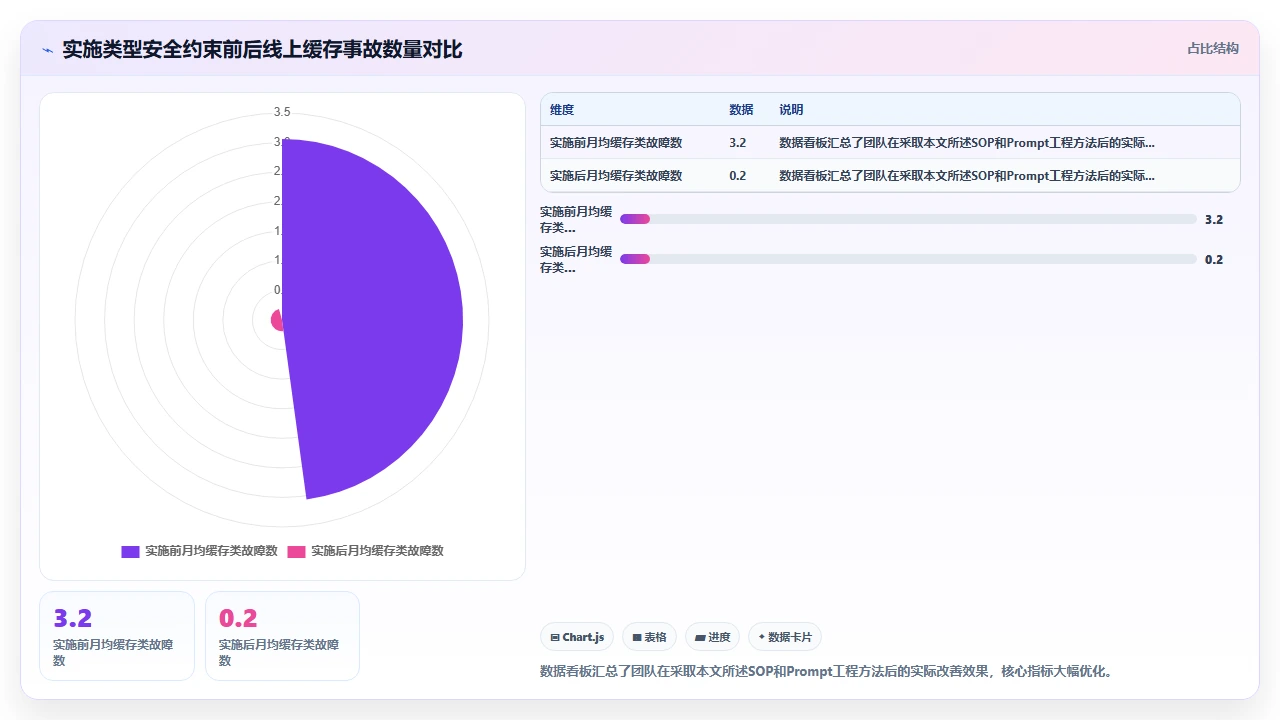Toggle the pink 实施后月均缓存类故障数 legend swatch
1280x720 pixels.
296,551
